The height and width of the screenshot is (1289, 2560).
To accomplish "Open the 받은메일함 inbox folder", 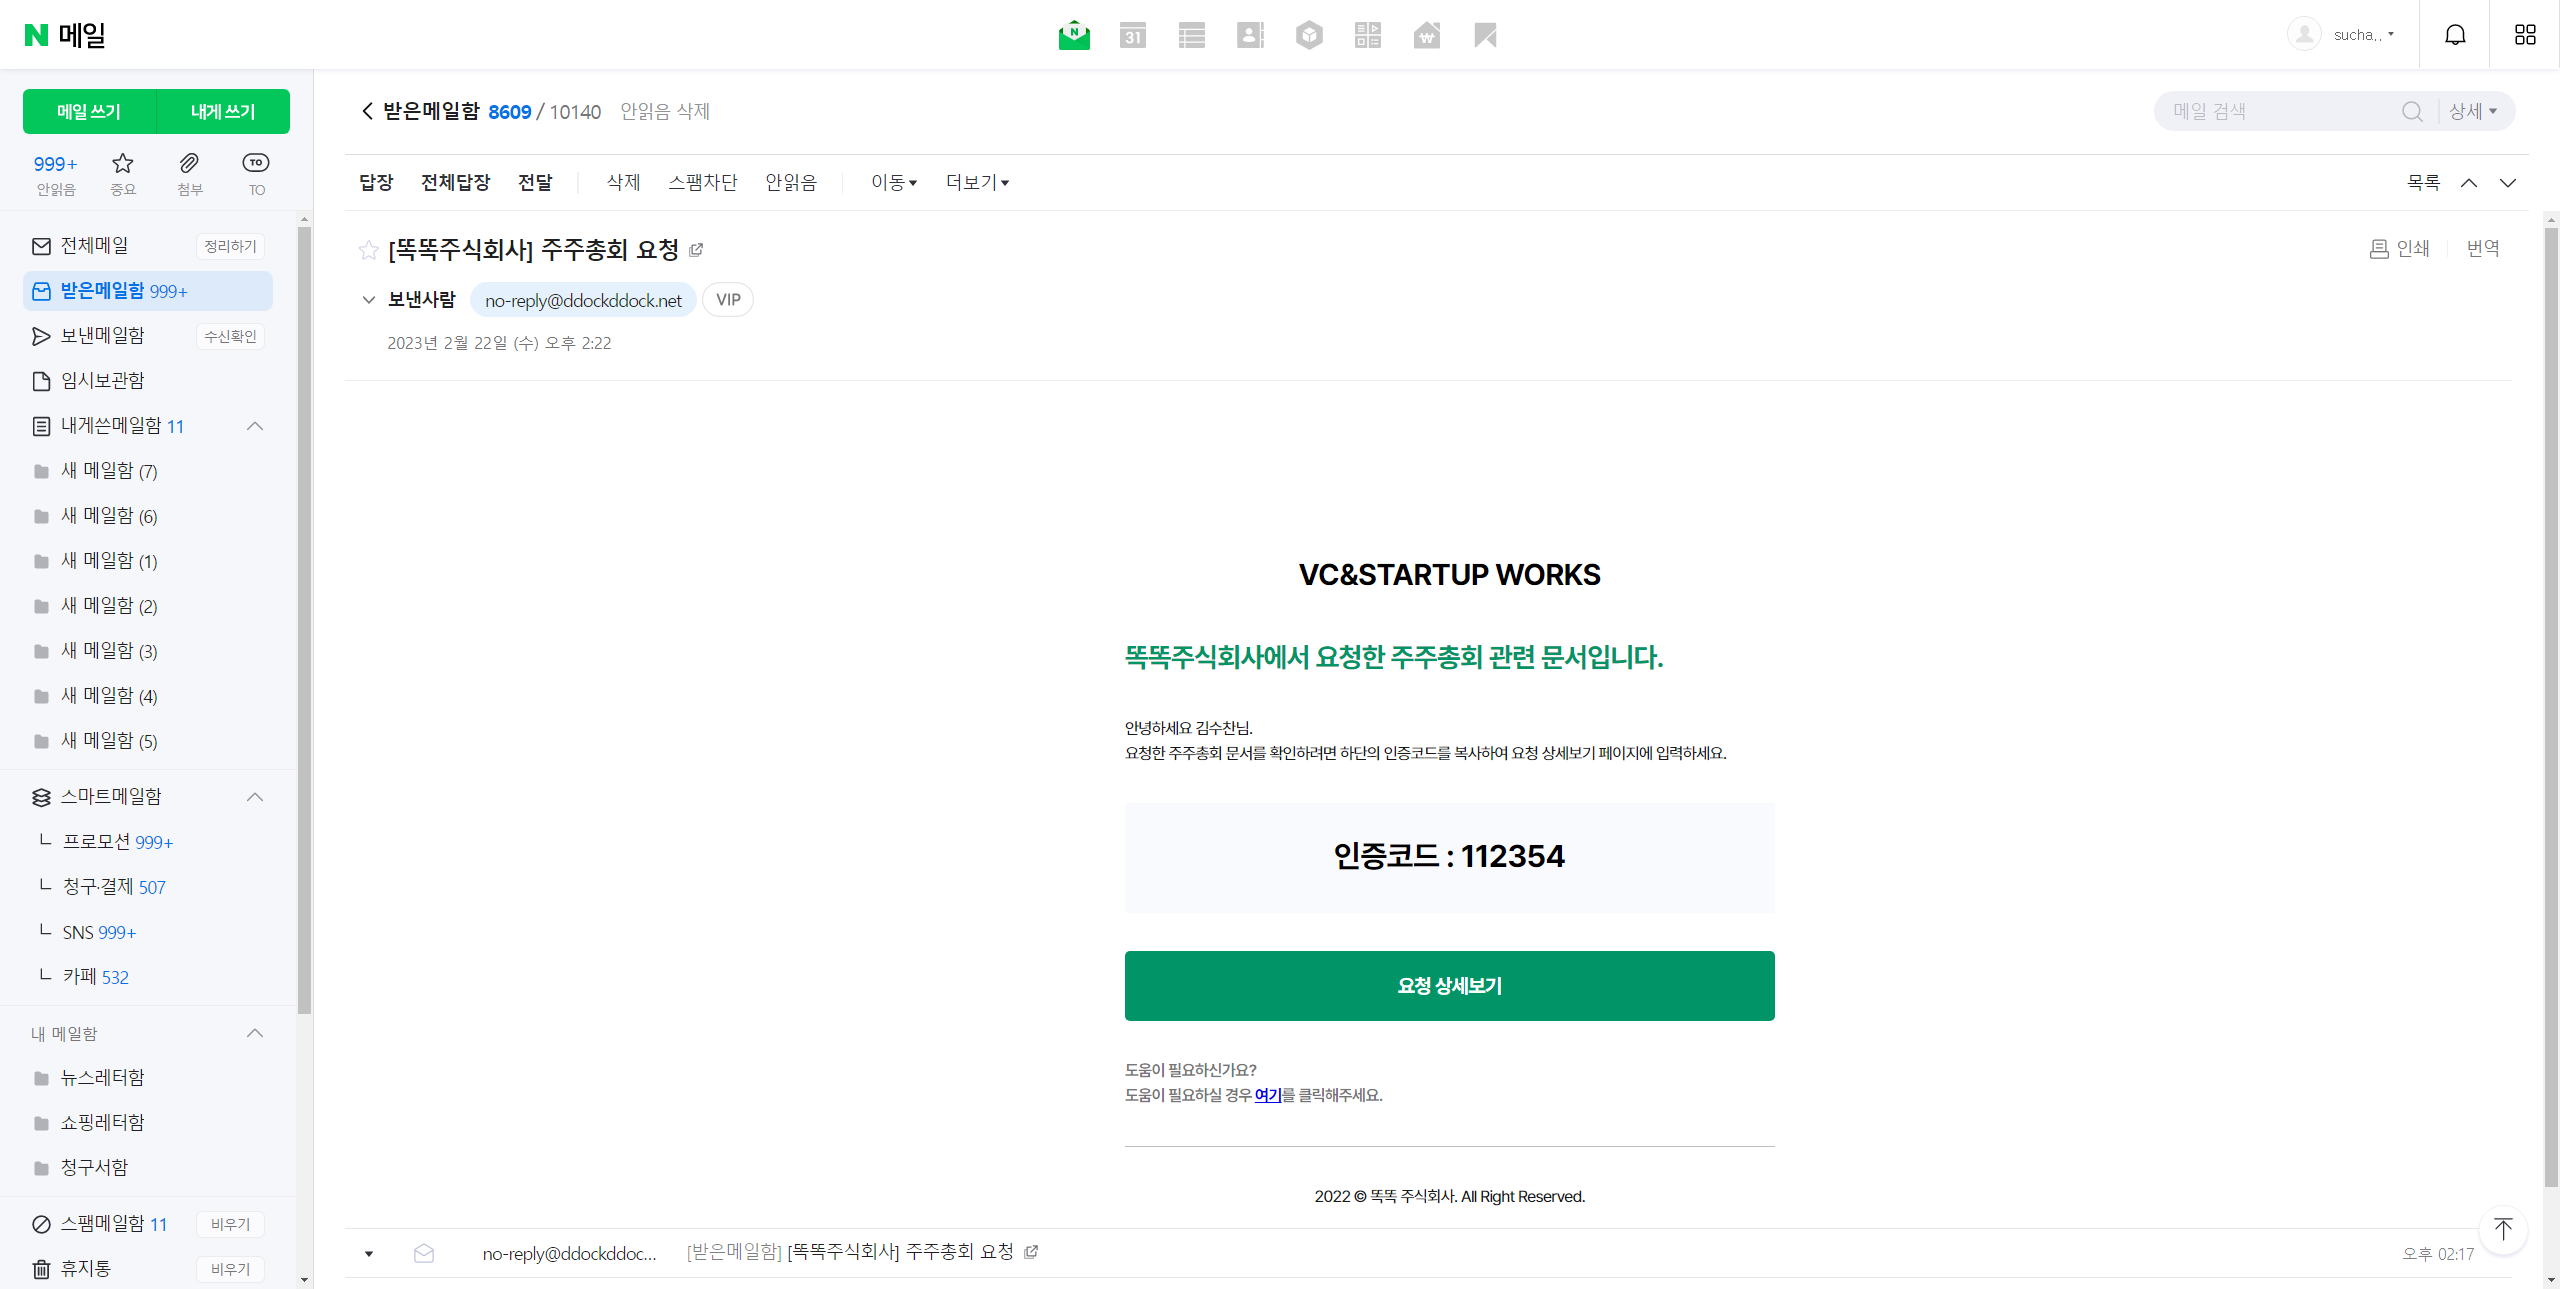I will click(103, 291).
